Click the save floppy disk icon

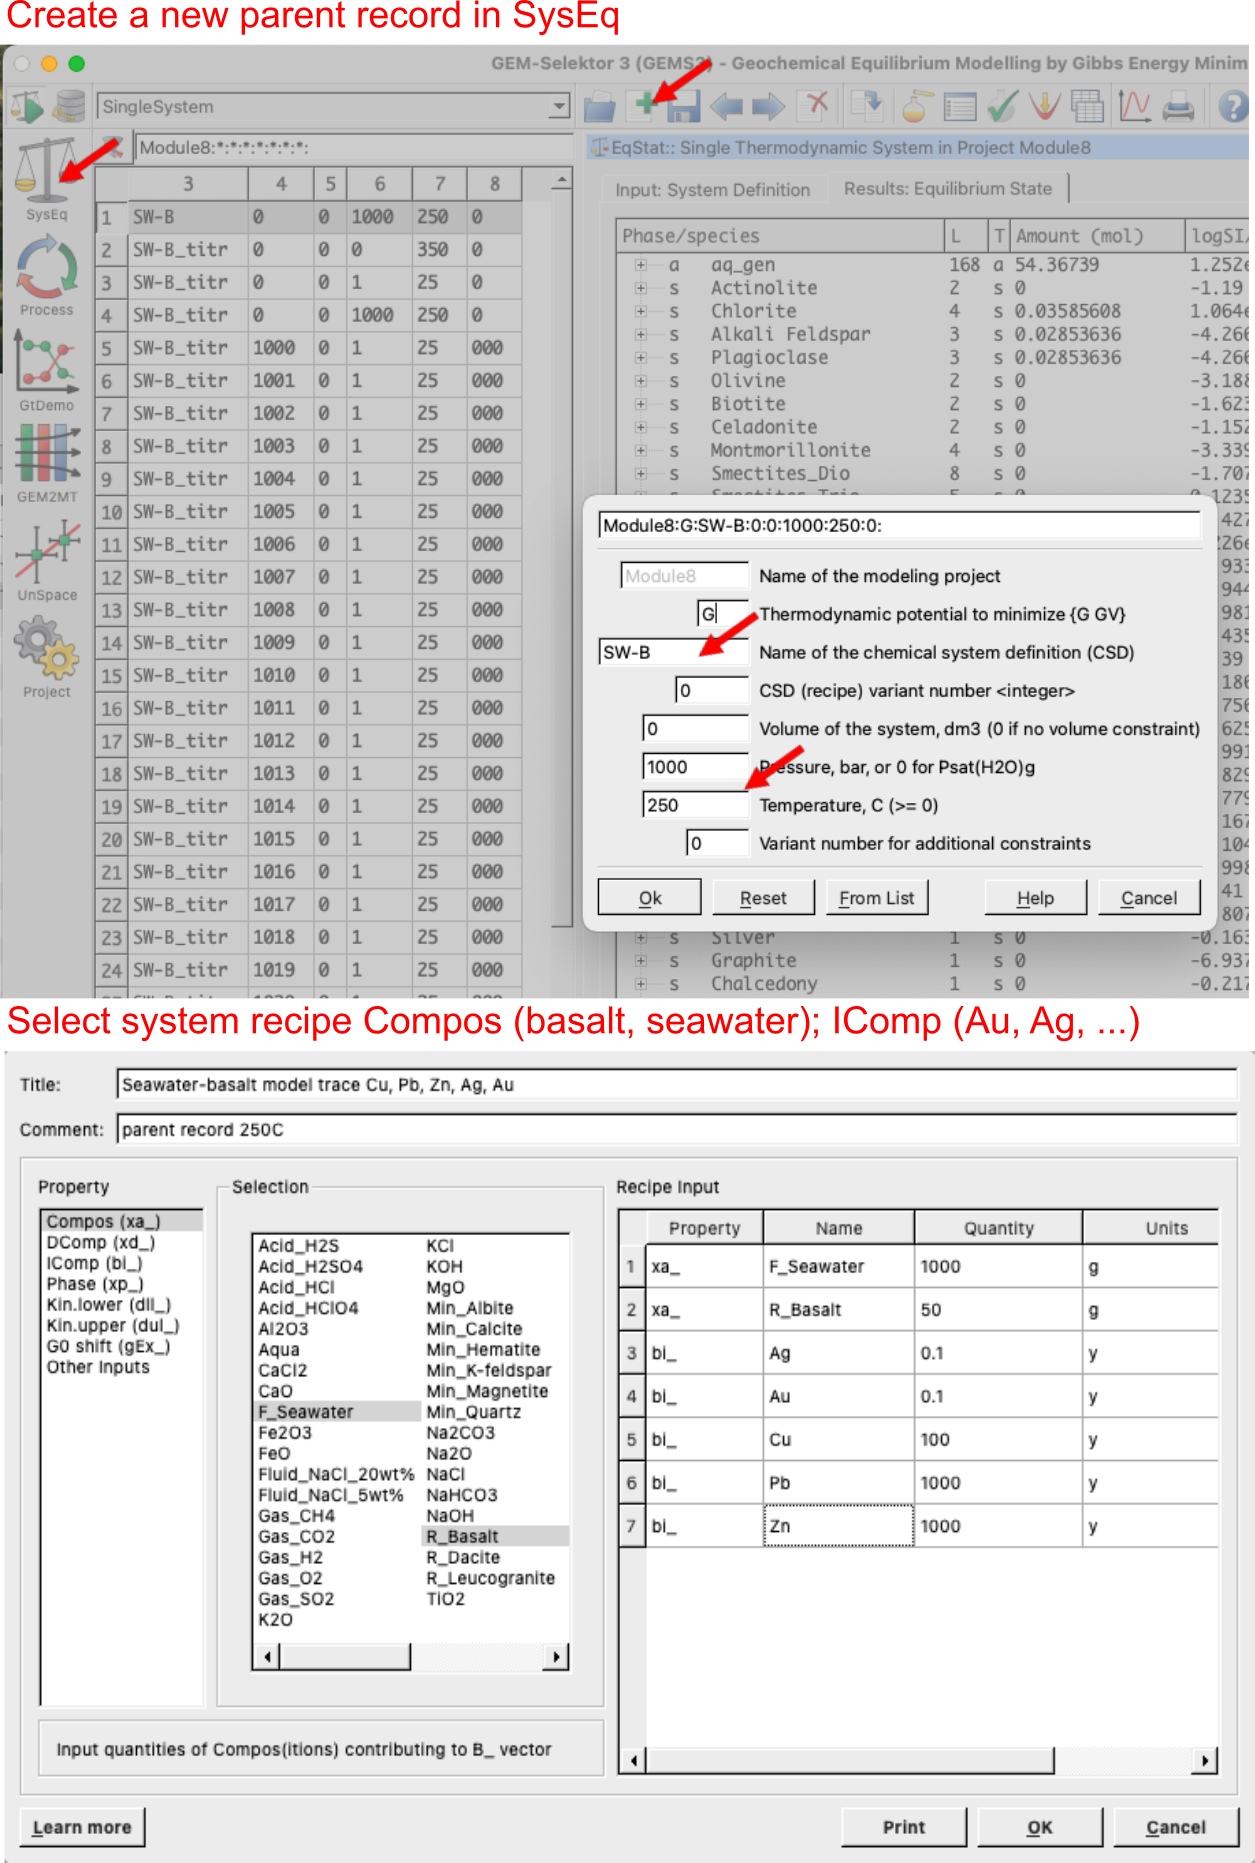[x=682, y=107]
